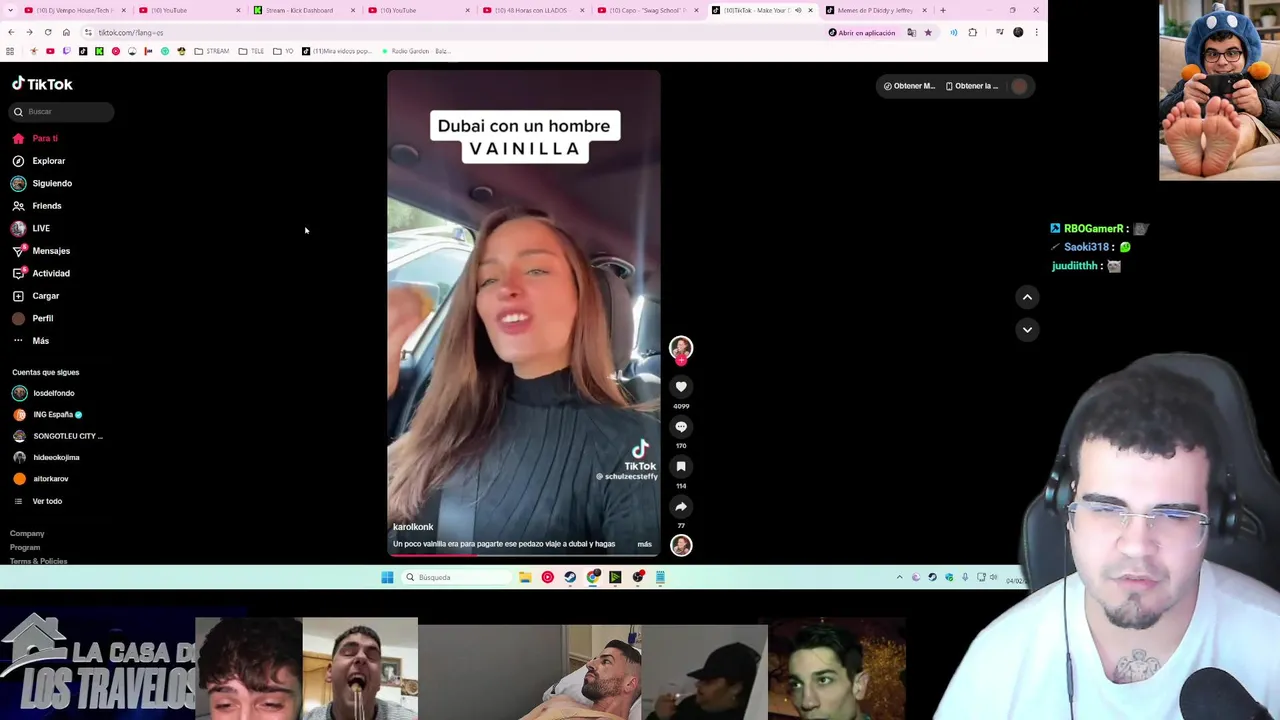Expand the Program footer section
Screen dimensions: 1280x720
pyautogui.click(x=25, y=548)
